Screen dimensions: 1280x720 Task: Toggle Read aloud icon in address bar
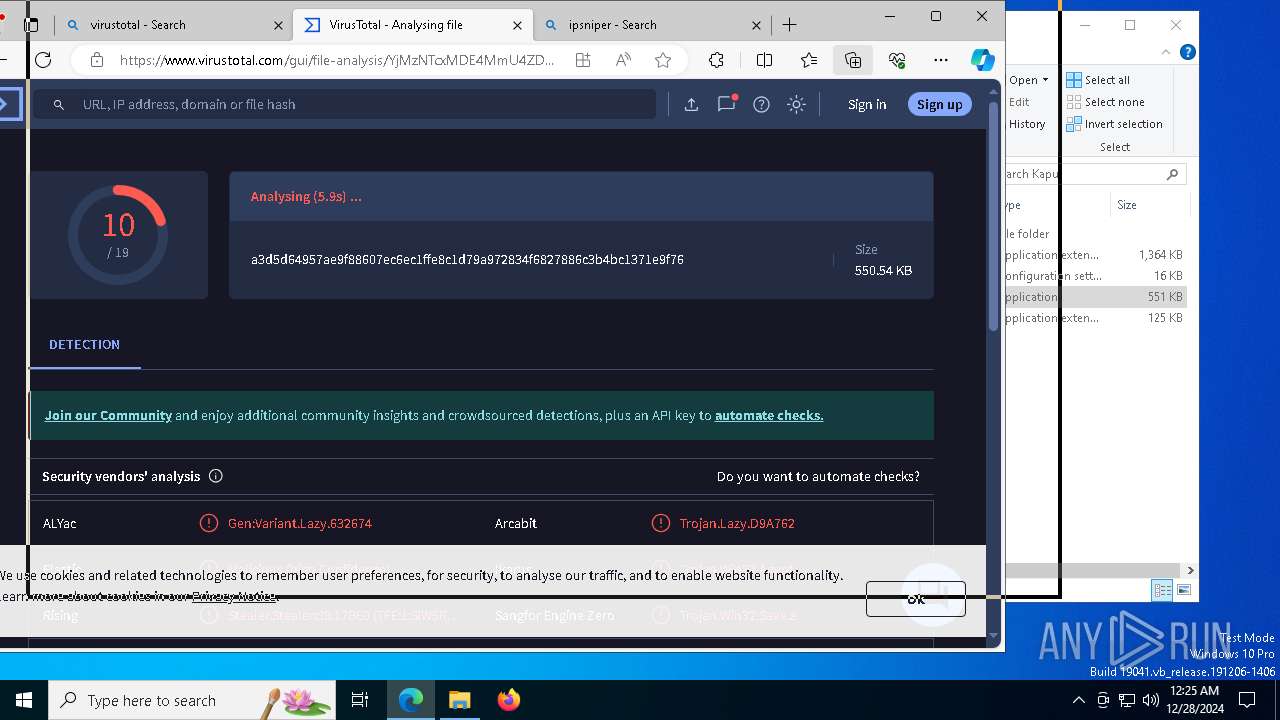[623, 60]
